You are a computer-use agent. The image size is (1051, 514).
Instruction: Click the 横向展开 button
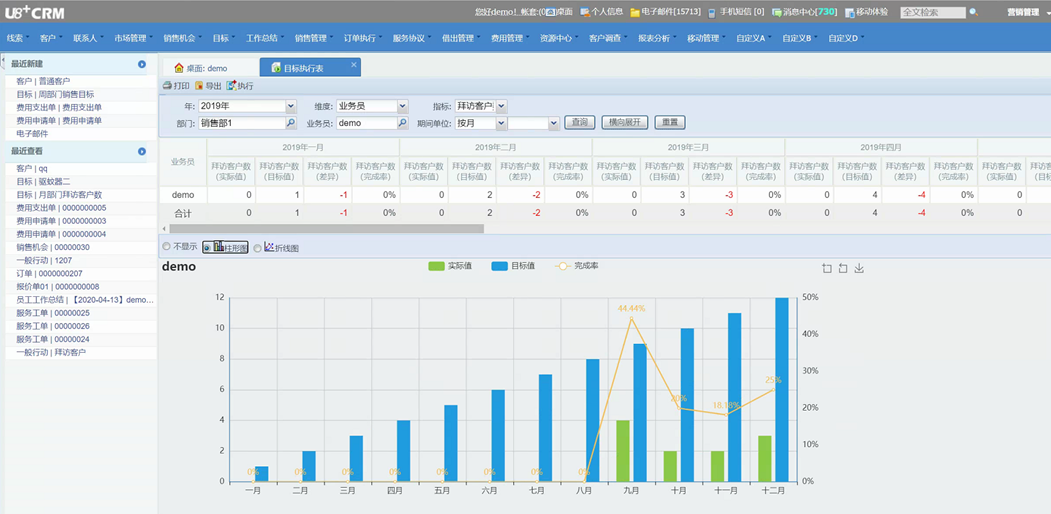coord(625,123)
